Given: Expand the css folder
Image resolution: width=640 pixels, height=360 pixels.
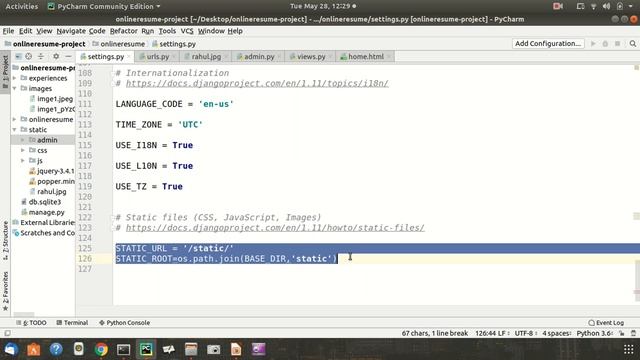Looking at the screenshot, I should (23, 150).
